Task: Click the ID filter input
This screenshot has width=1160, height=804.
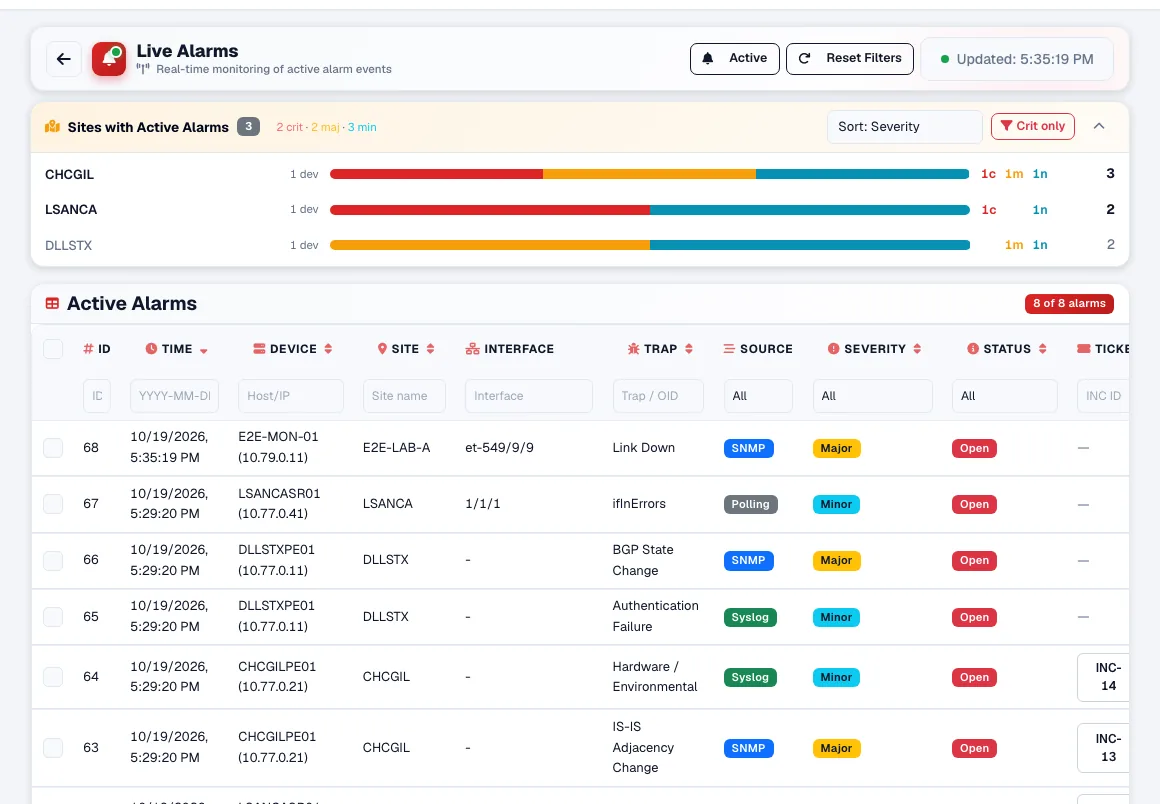Action: click(97, 396)
